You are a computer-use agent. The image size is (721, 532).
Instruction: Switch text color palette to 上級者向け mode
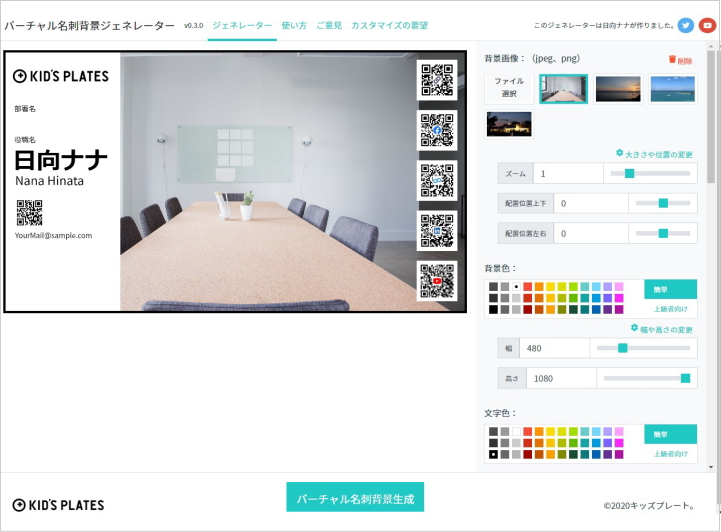[x=670, y=453]
